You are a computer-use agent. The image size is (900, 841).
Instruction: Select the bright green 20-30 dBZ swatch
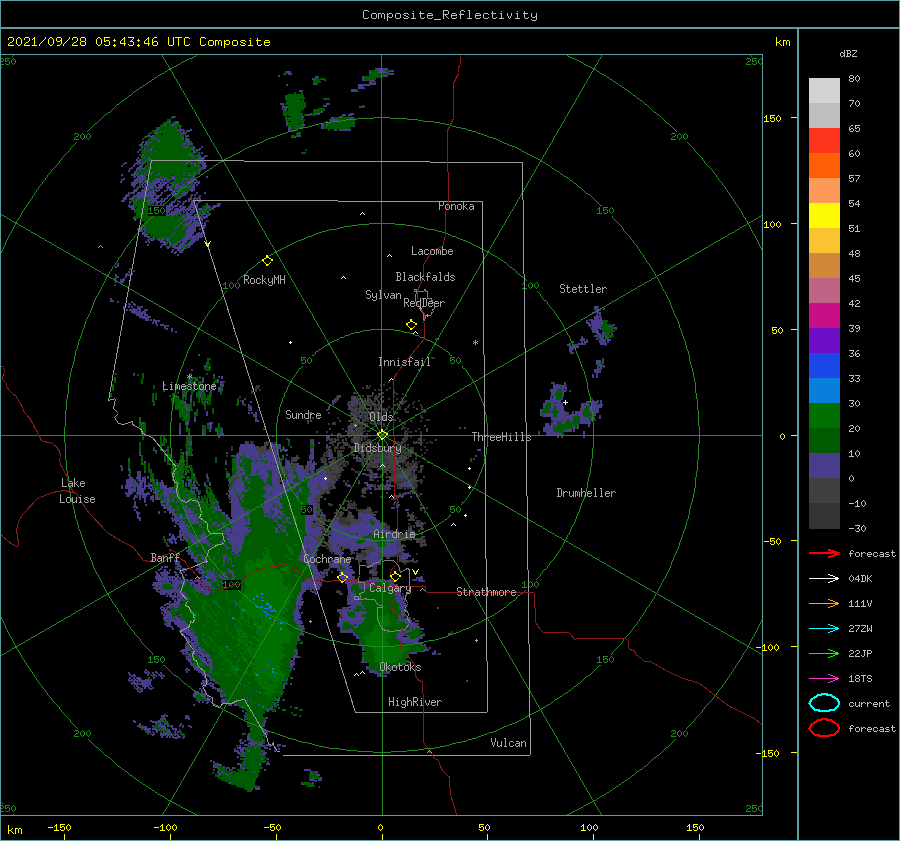pos(824,416)
